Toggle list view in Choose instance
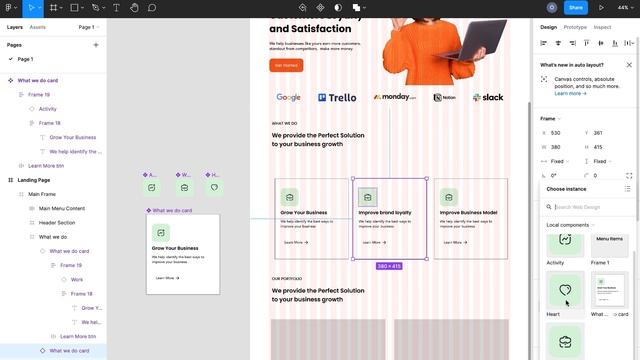The height and width of the screenshot is (360, 640). coord(627,189)
